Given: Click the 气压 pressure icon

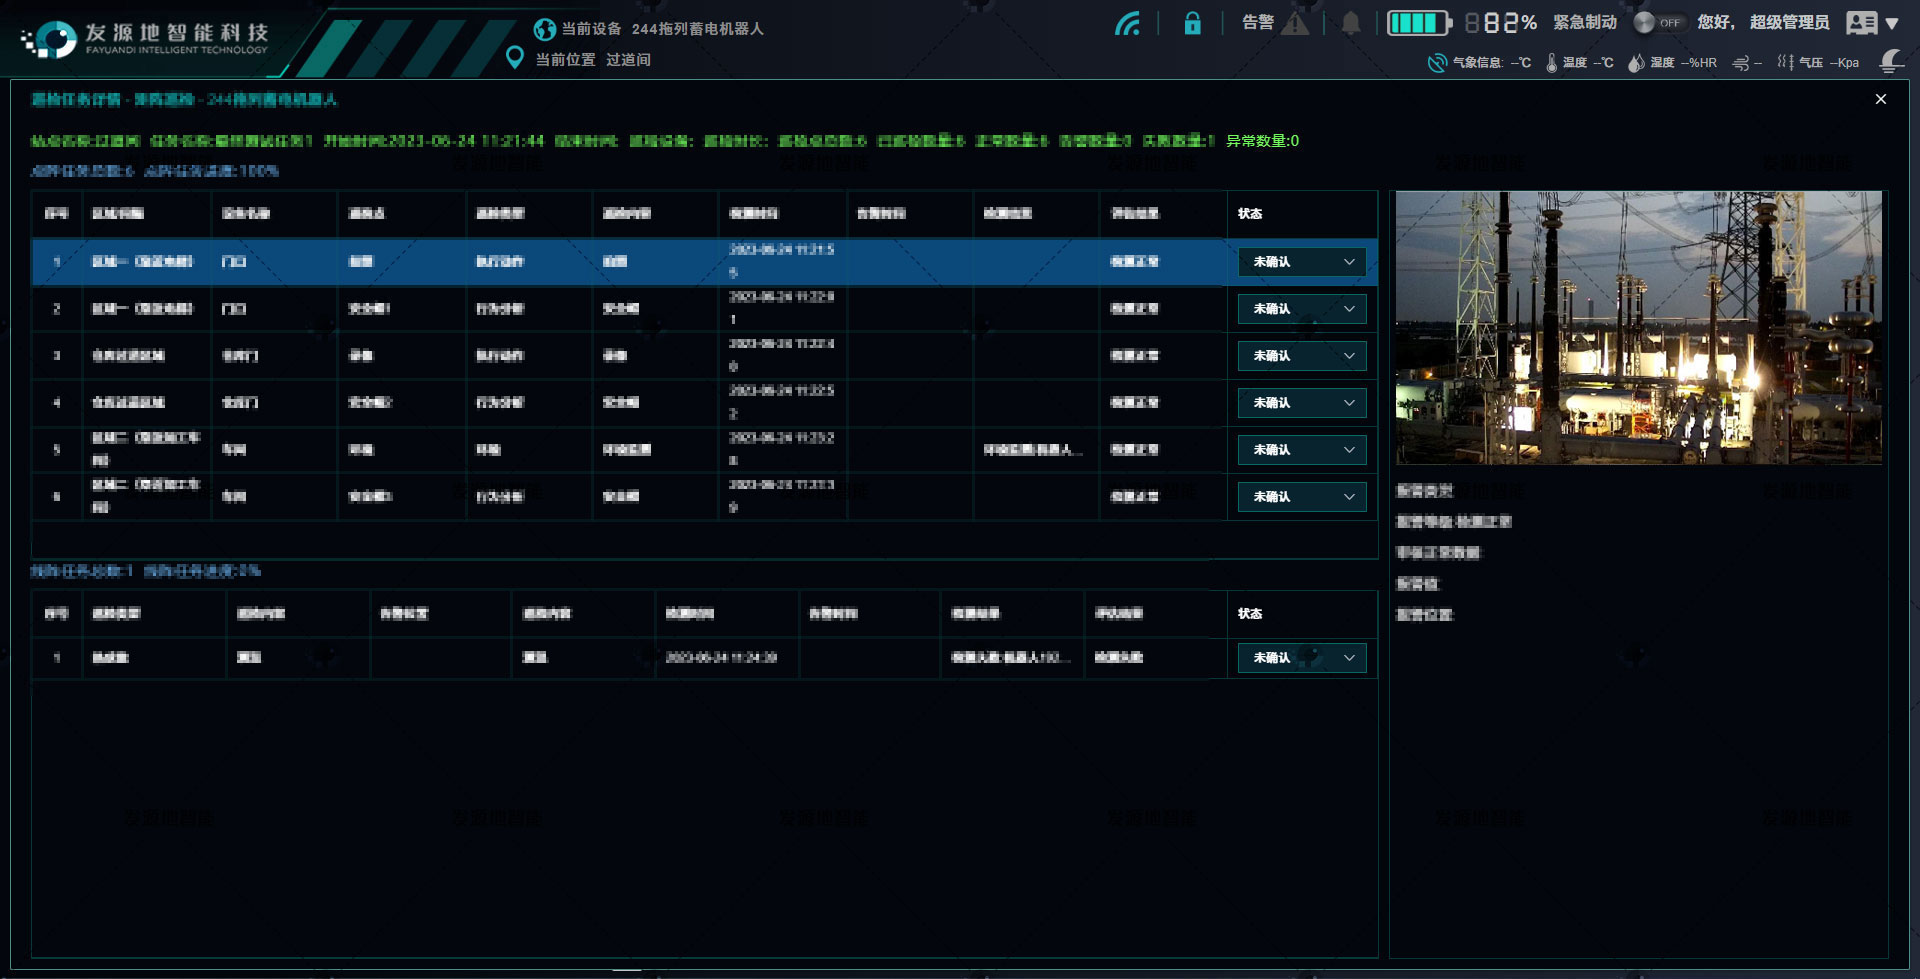Looking at the screenshot, I should click(1785, 62).
